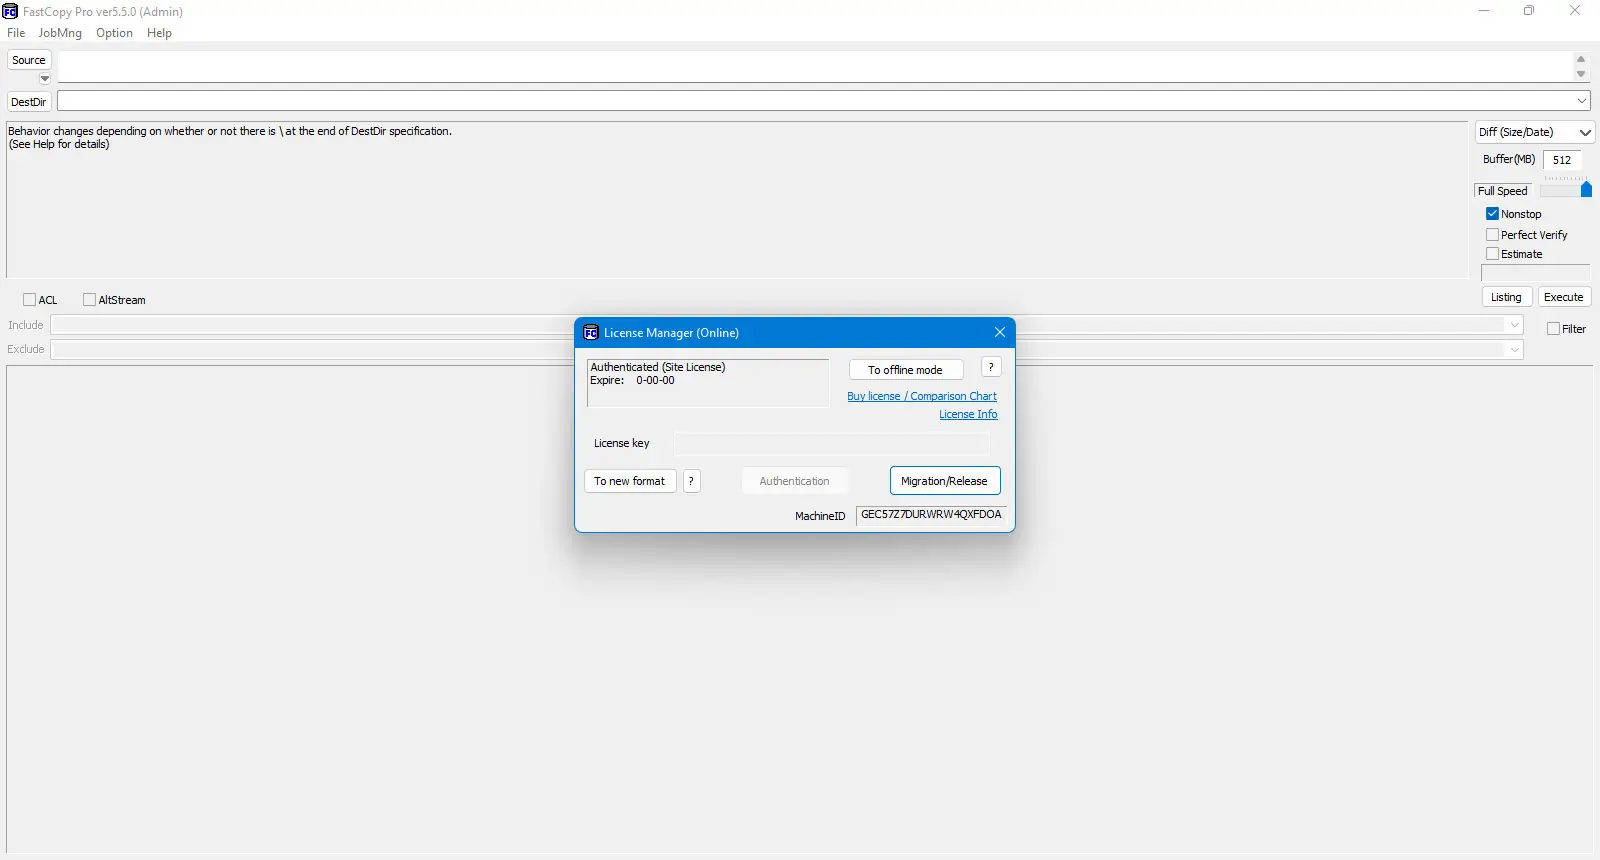Viewport: 1600px width, 860px height.
Task: Click the Source button
Action: tap(29, 60)
